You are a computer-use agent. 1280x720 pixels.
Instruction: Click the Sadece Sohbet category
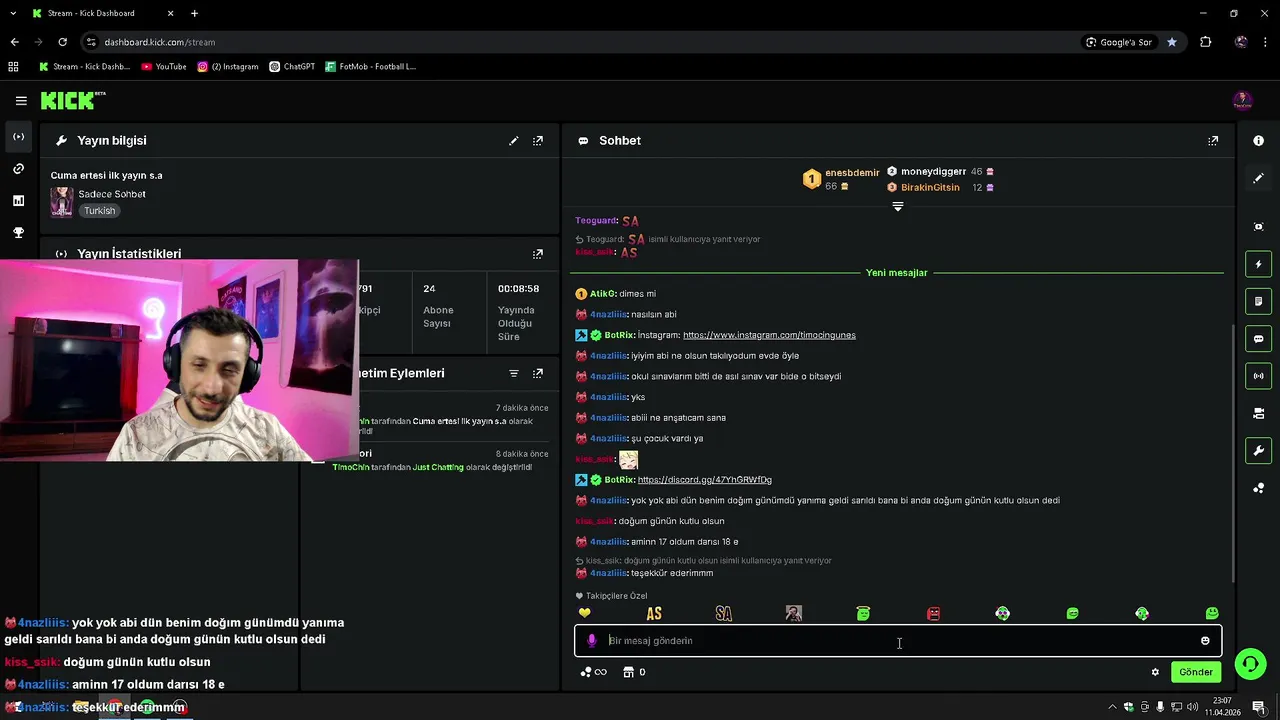[x=112, y=194]
